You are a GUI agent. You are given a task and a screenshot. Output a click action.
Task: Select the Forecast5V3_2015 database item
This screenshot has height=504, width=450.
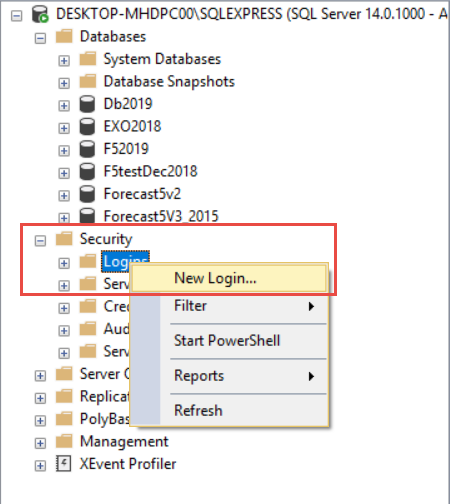point(161,216)
